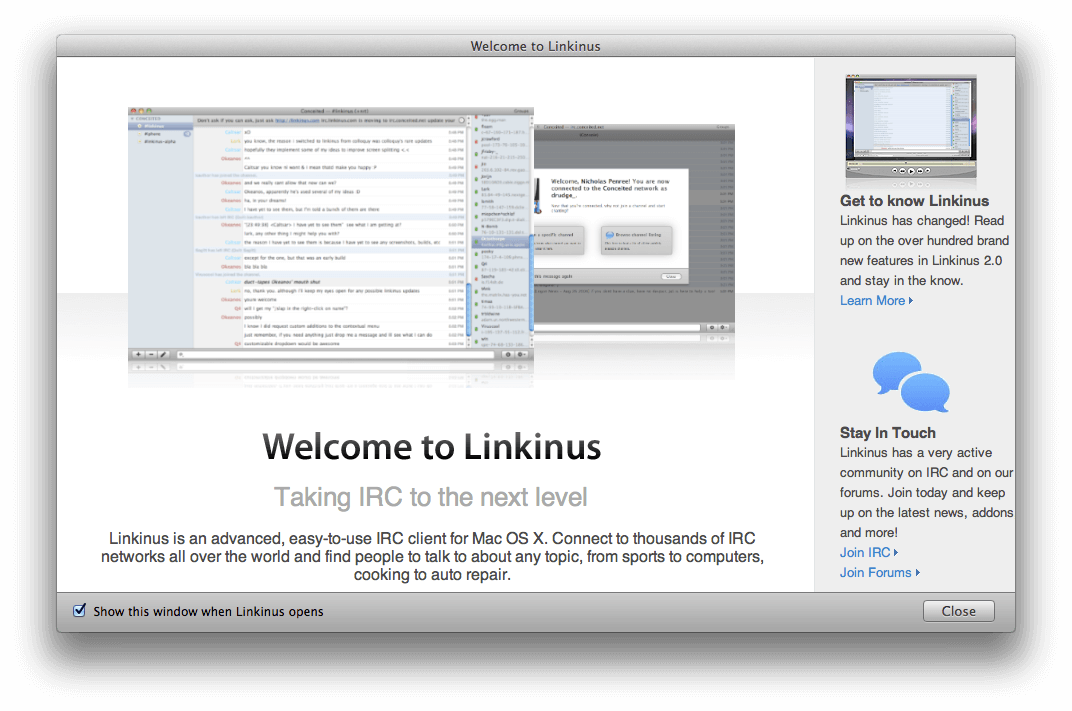Uncheck Show this window when Linkinus opens

pyautogui.click(x=79, y=611)
